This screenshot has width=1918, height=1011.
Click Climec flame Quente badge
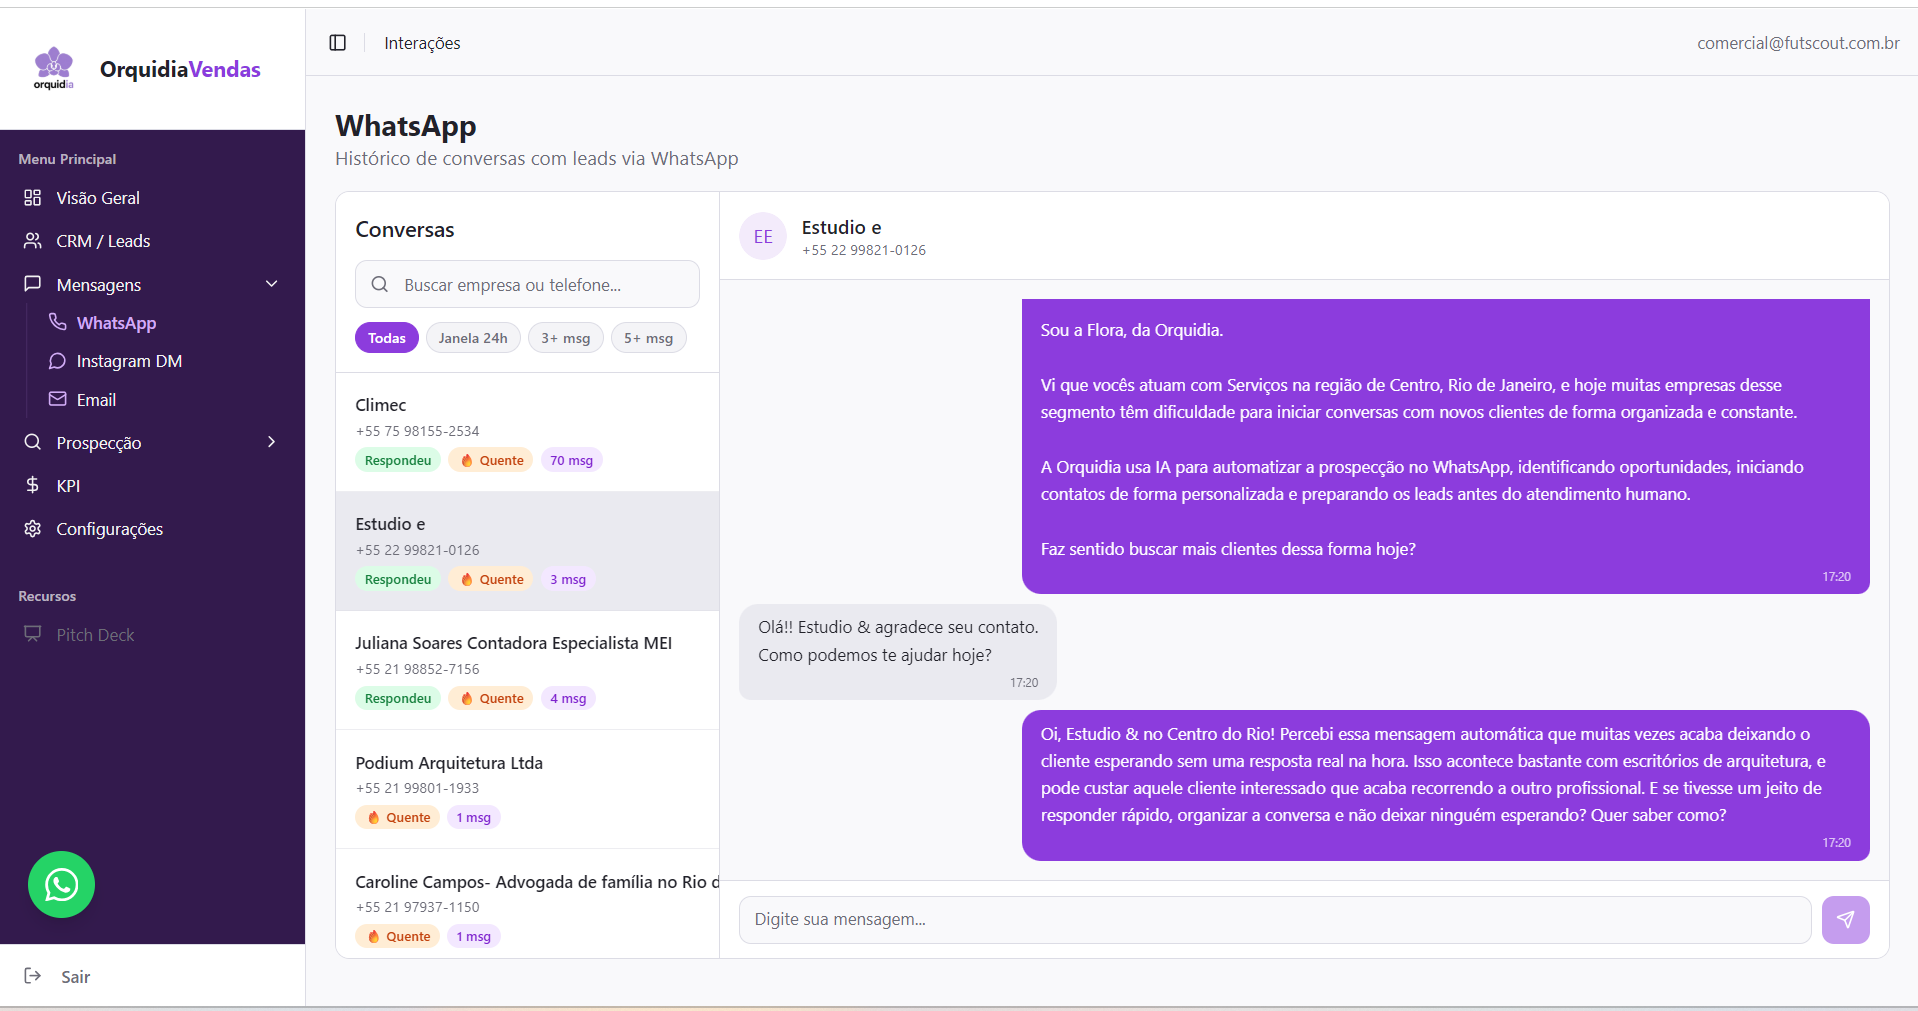tap(491, 460)
